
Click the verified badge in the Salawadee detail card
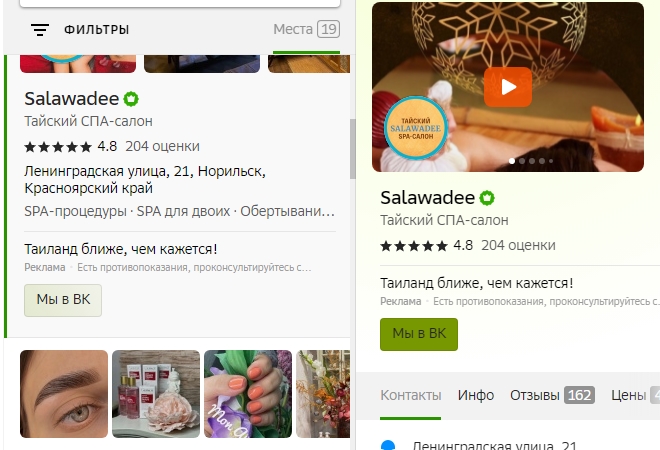click(487, 198)
